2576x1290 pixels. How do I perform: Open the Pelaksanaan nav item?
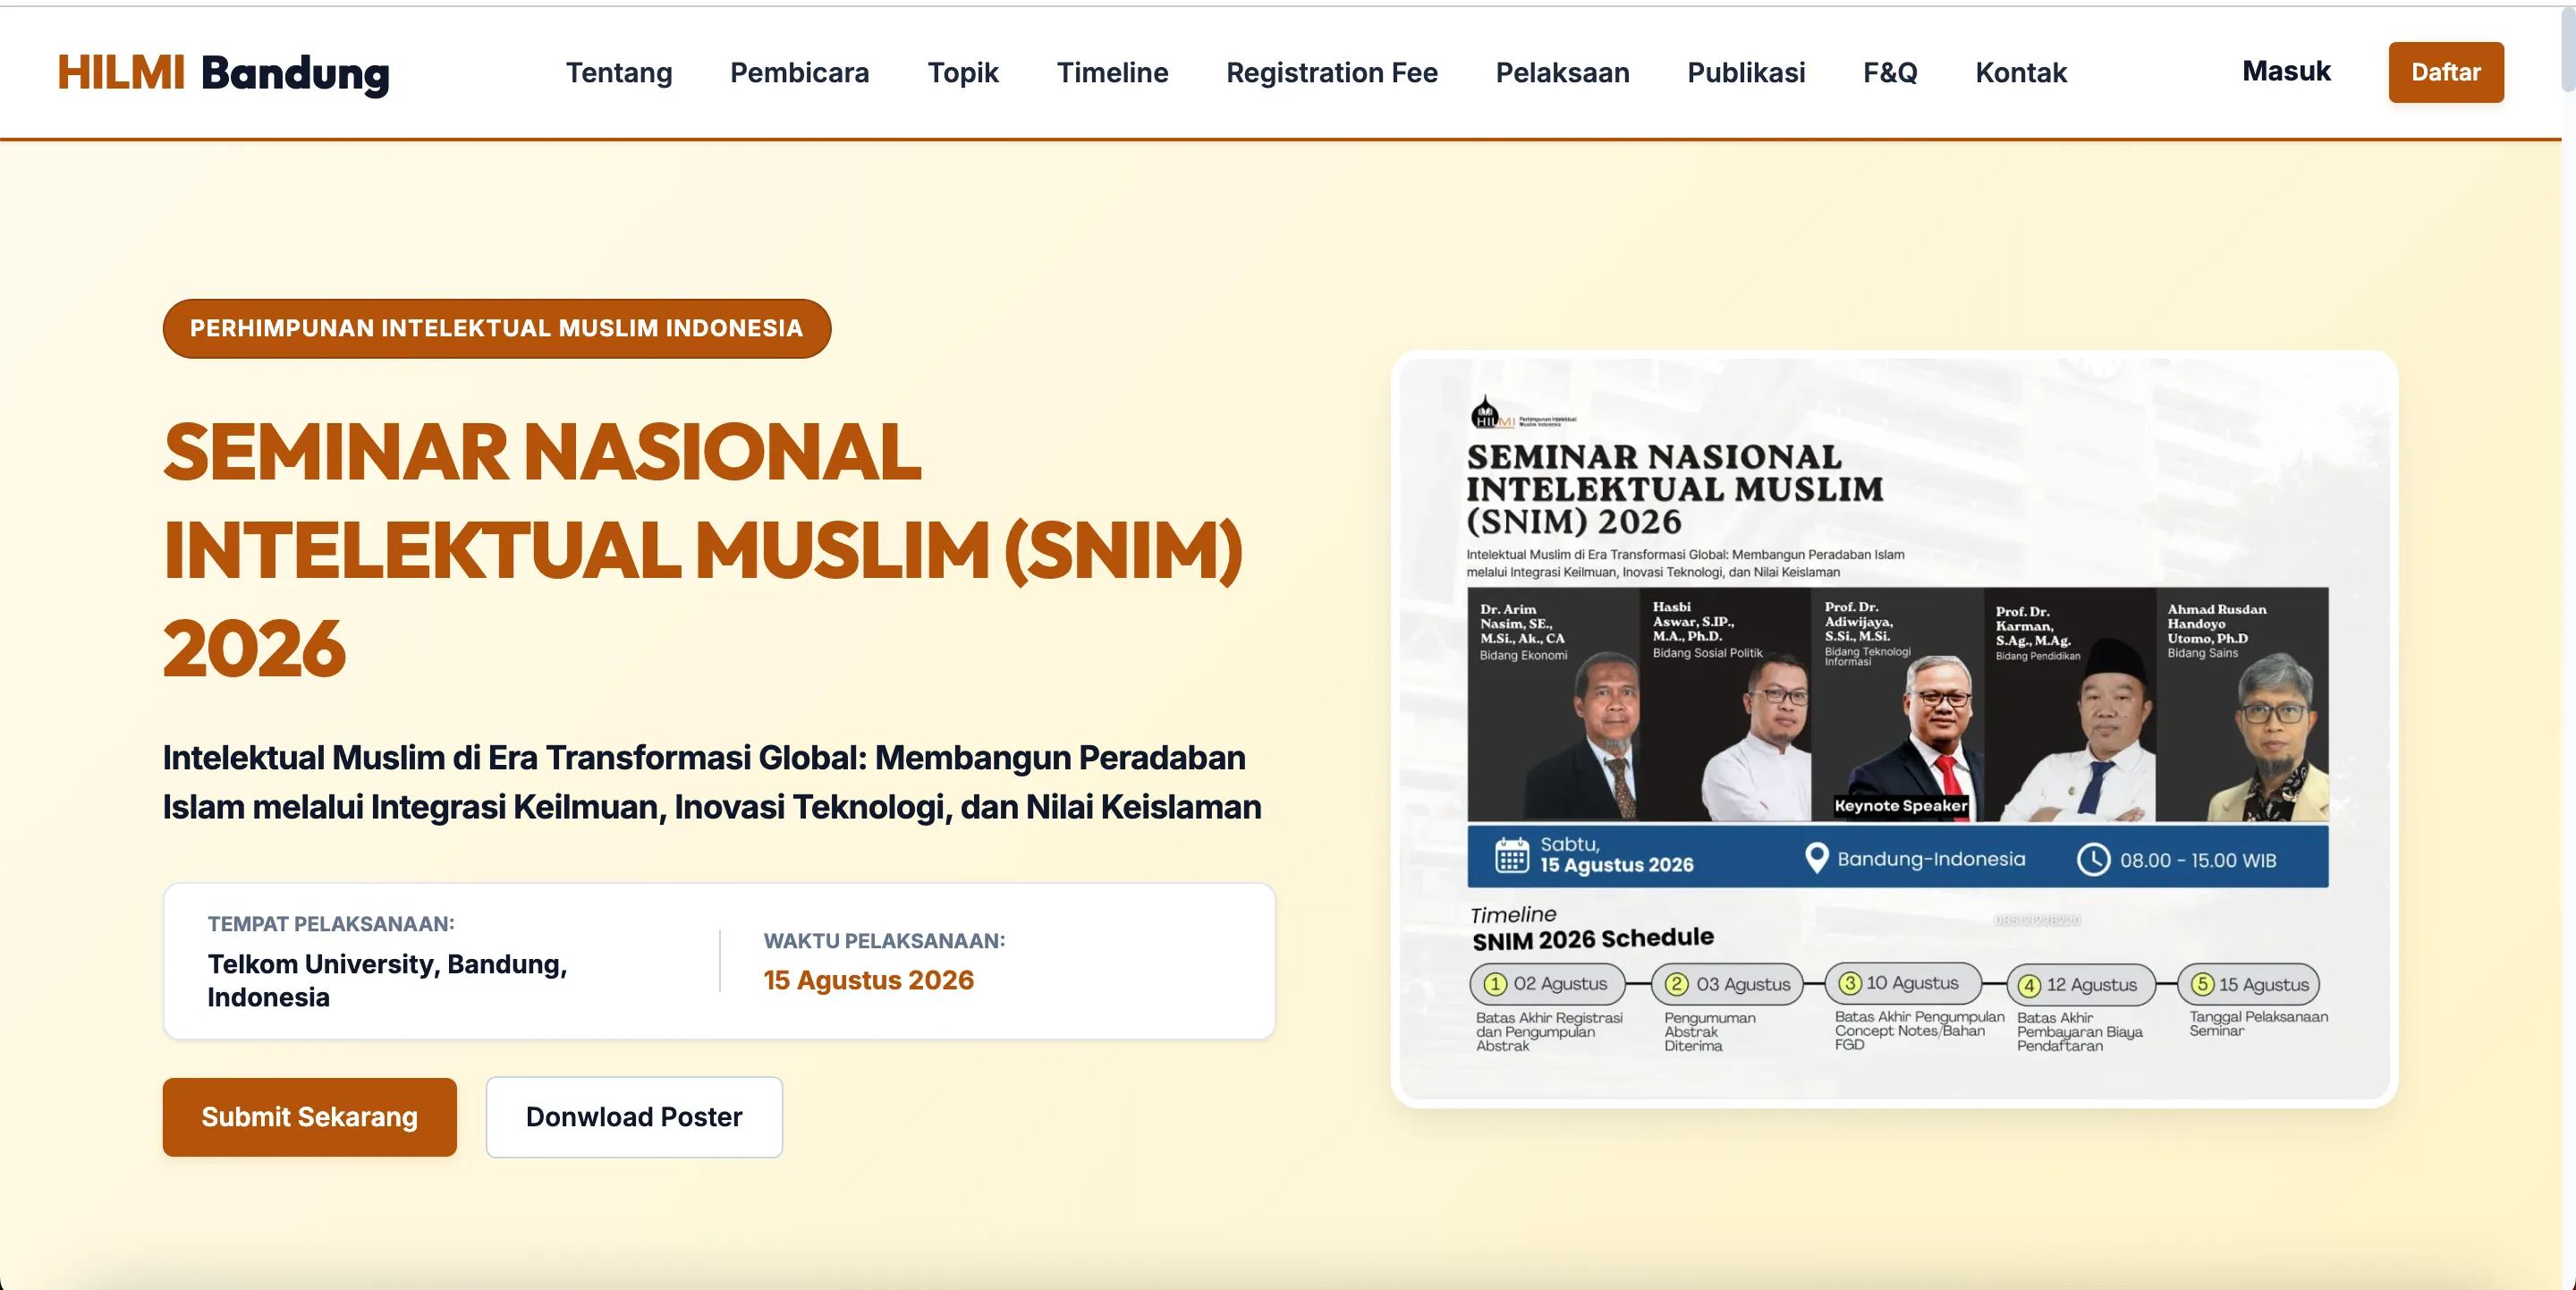(x=1562, y=73)
